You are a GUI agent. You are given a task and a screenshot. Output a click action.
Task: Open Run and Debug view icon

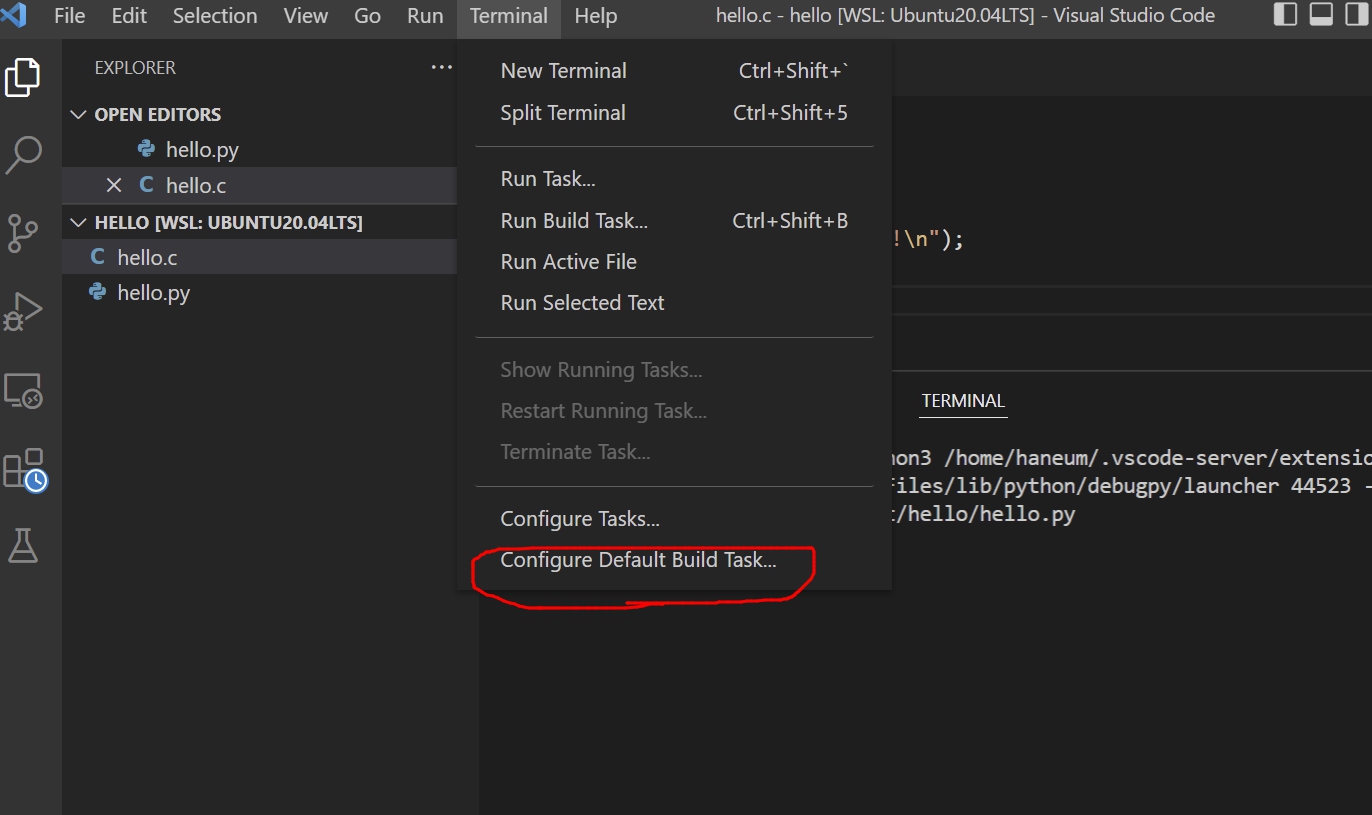point(23,311)
